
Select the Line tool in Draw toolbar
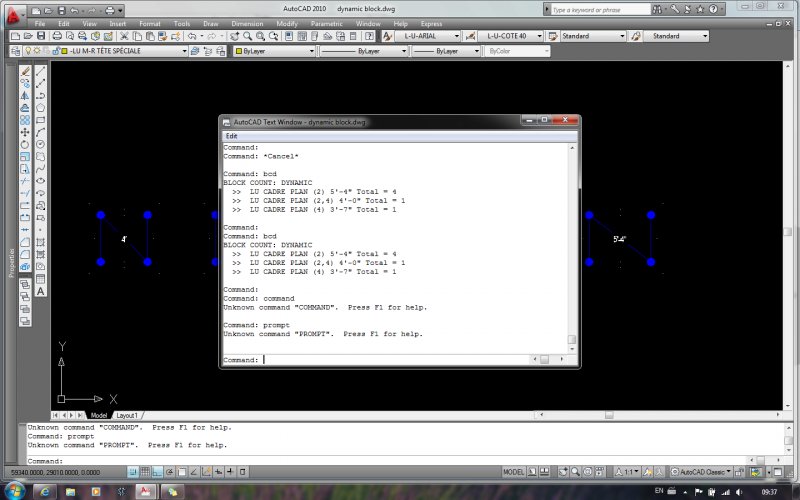tap(41, 71)
